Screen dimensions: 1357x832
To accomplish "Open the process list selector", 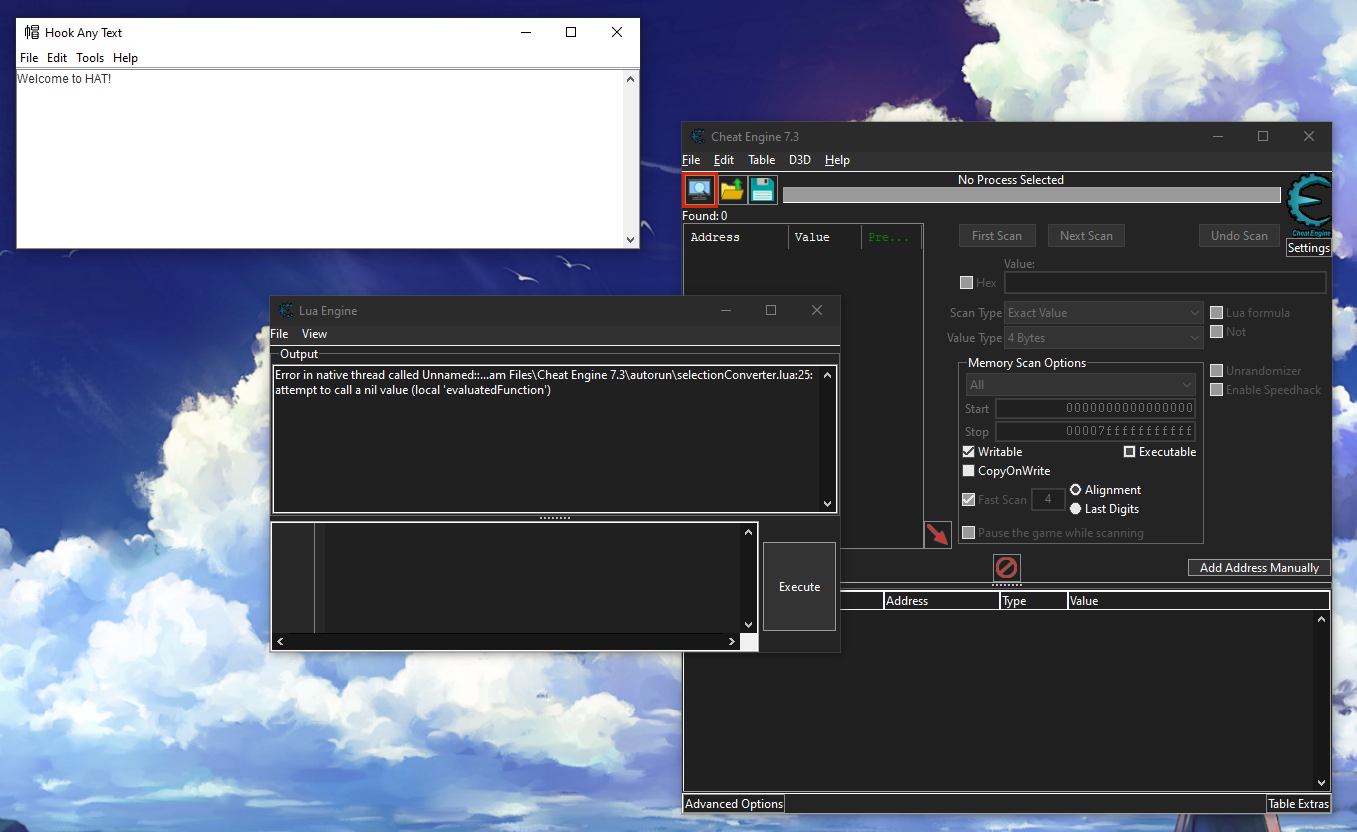I will pos(699,189).
